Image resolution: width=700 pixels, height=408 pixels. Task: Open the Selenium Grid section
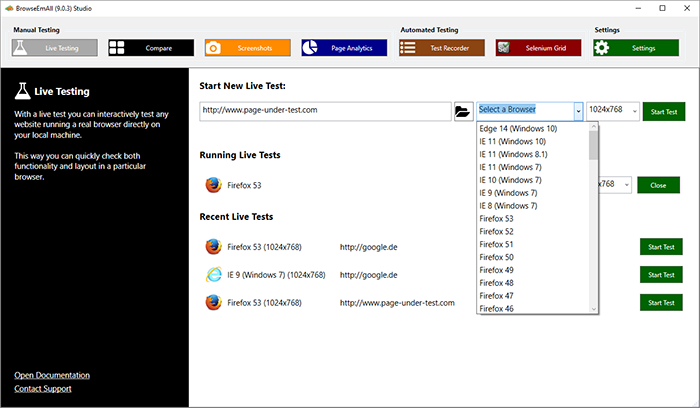(538, 48)
